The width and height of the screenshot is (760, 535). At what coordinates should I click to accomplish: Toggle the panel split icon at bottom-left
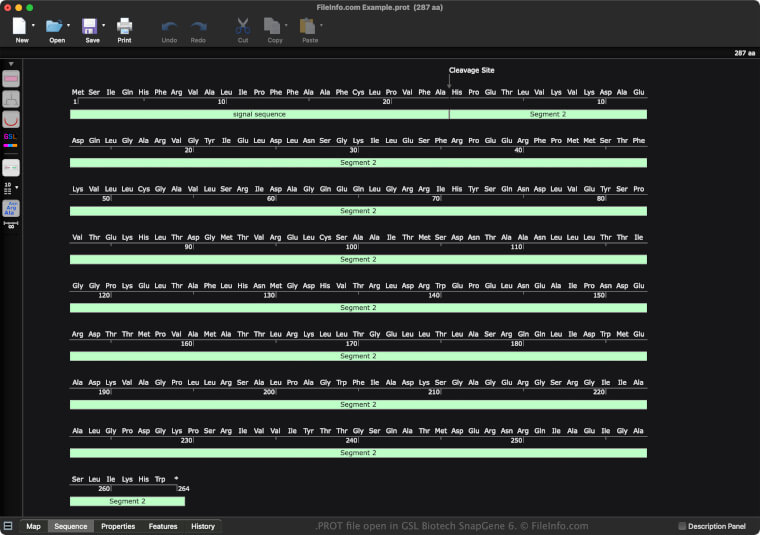(x=8, y=526)
